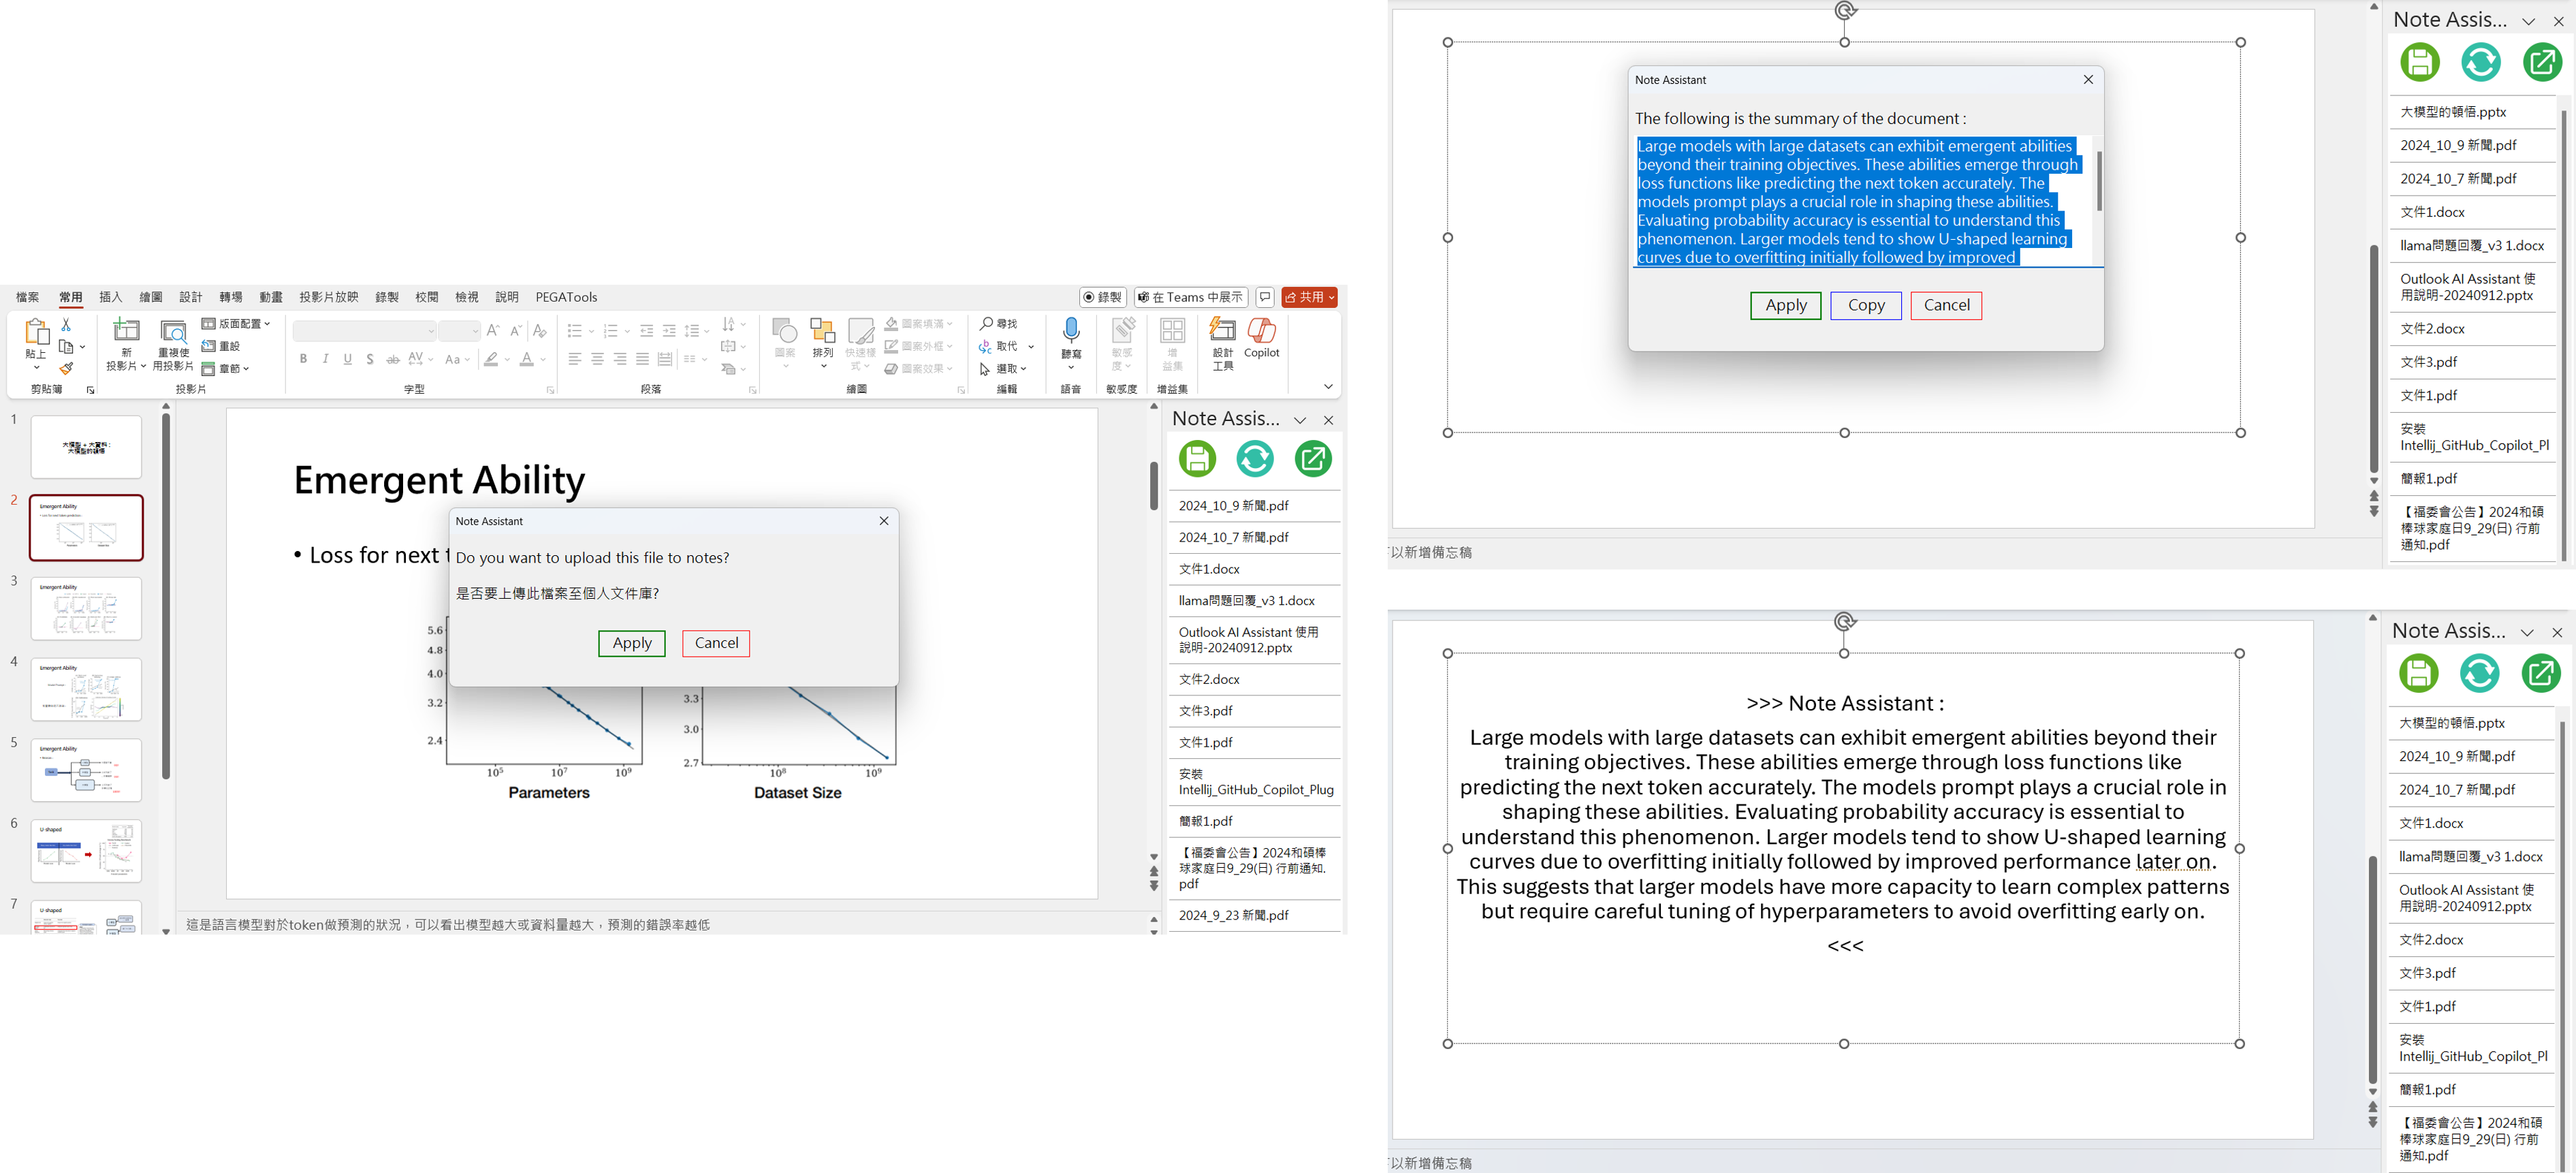Open the Insert ribbon tab

coord(111,297)
